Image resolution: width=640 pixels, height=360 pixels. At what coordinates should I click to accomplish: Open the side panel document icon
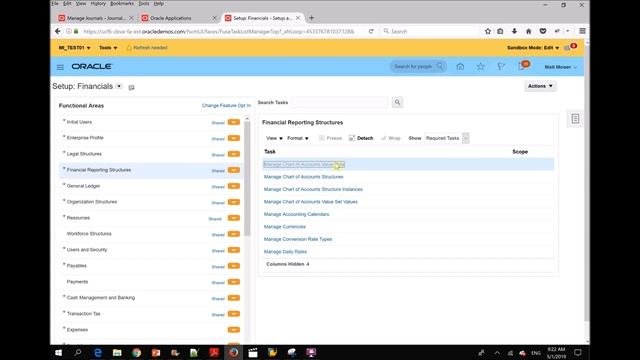tap(575, 119)
